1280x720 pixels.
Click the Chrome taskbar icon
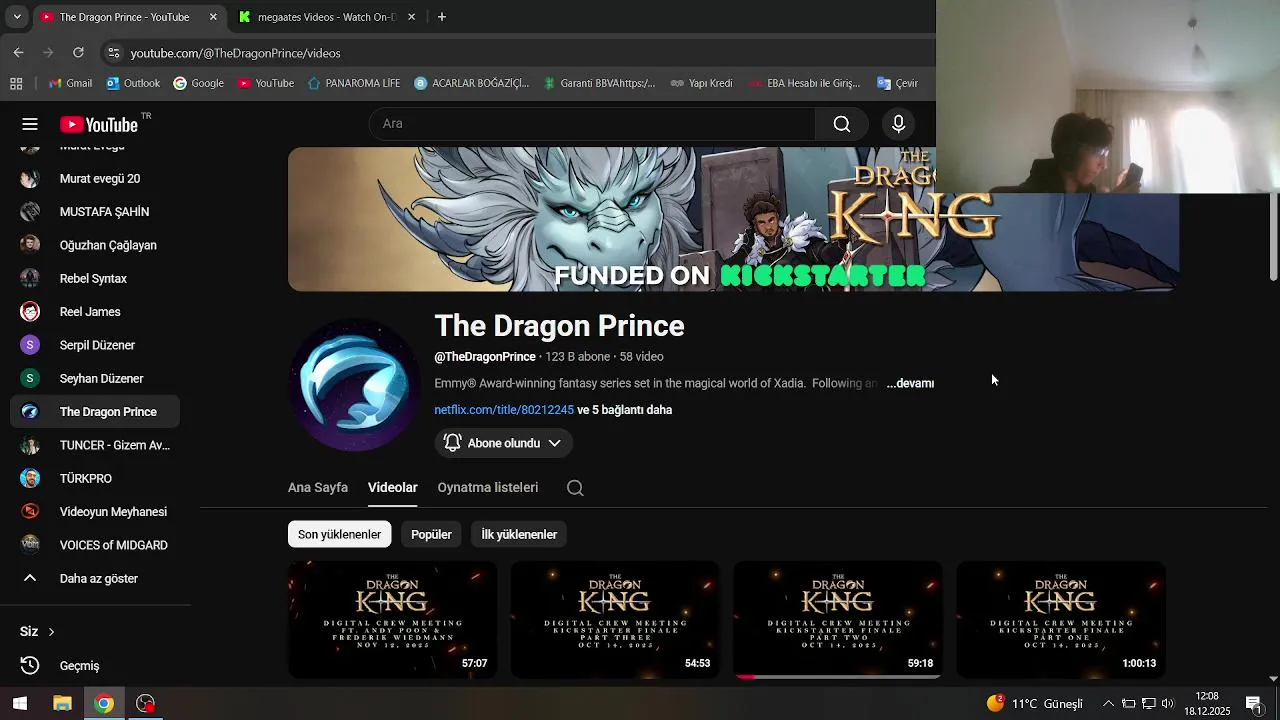point(104,704)
